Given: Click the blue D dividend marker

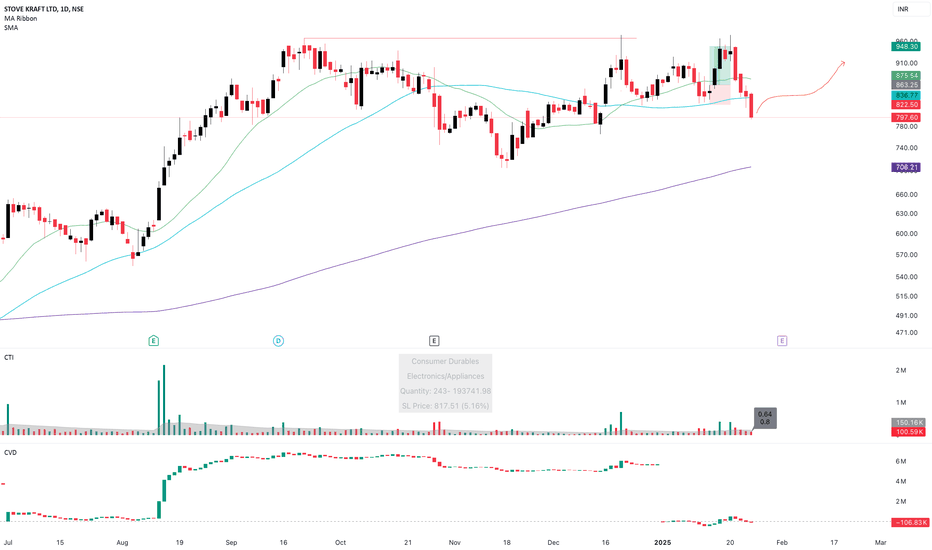Looking at the screenshot, I should coord(278,341).
